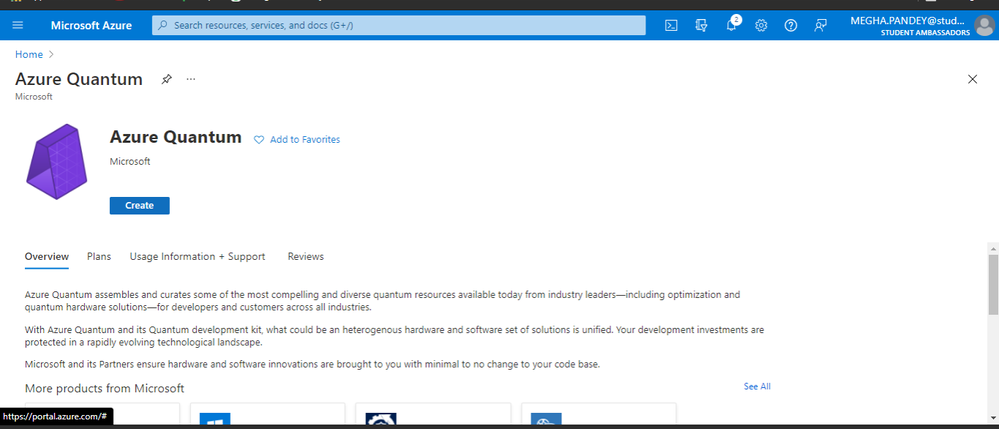The image size is (999, 429).
Task: Open the Directories and subscriptions filter icon
Action: (x=701, y=25)
